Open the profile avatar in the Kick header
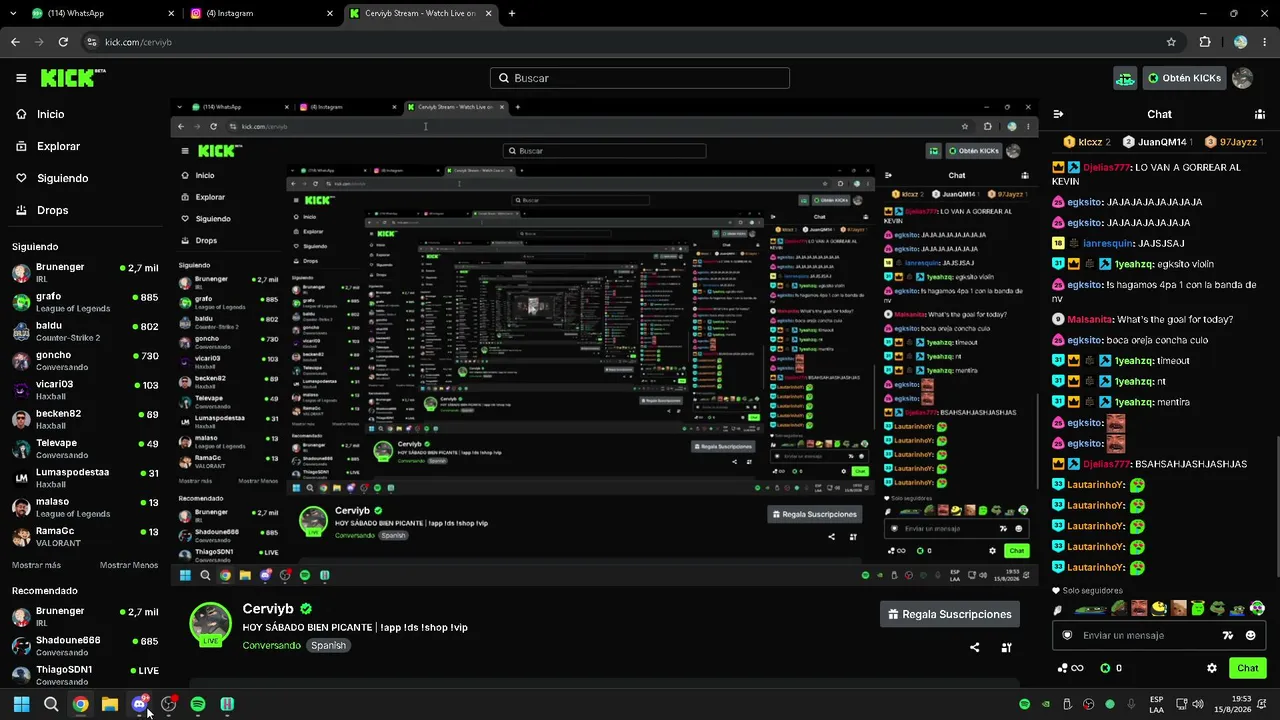1280x720 pixels. coord(1242,78)
